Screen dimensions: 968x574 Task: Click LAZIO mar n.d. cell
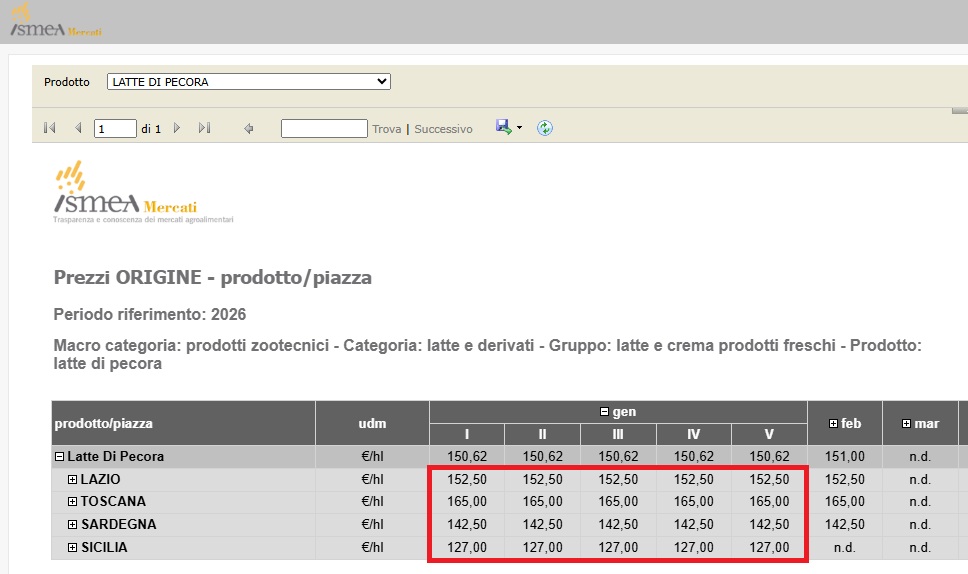[x=920, y=480]
